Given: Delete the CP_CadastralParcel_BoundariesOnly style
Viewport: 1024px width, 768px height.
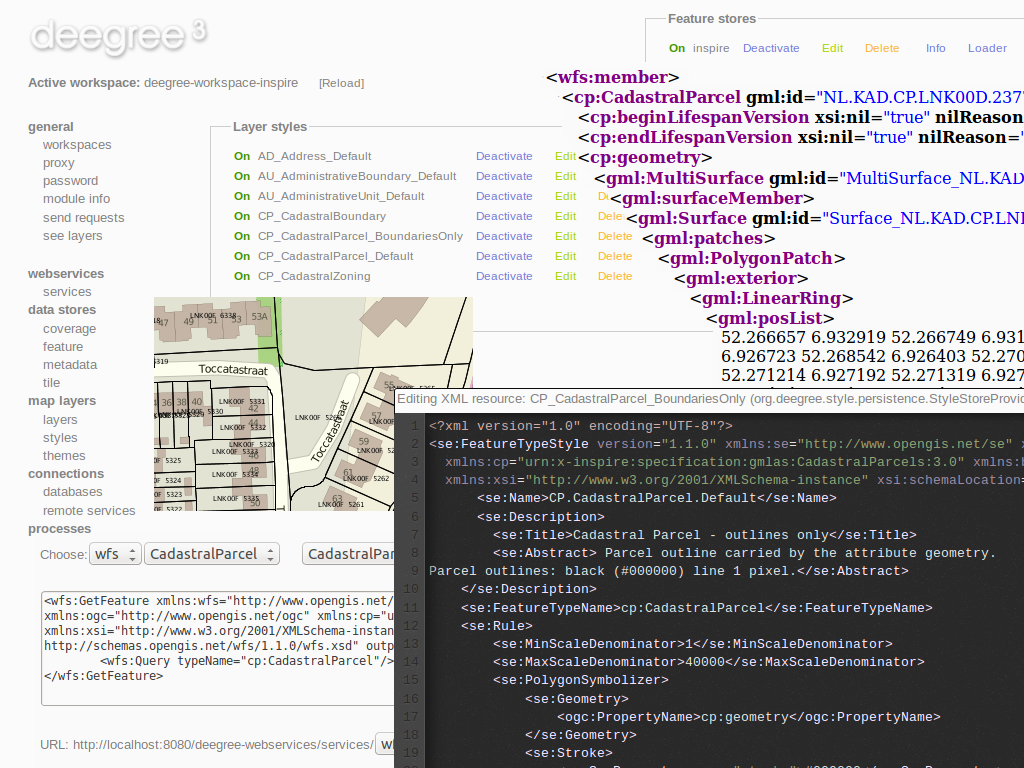Looking at the screenshot, I should 615,236.
